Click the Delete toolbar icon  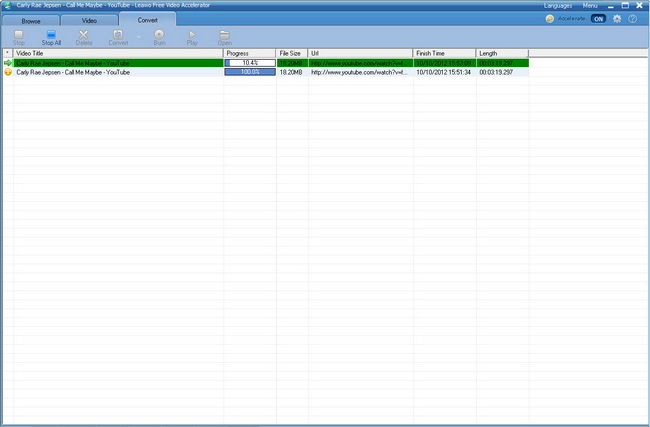click(x=84, y=34)
